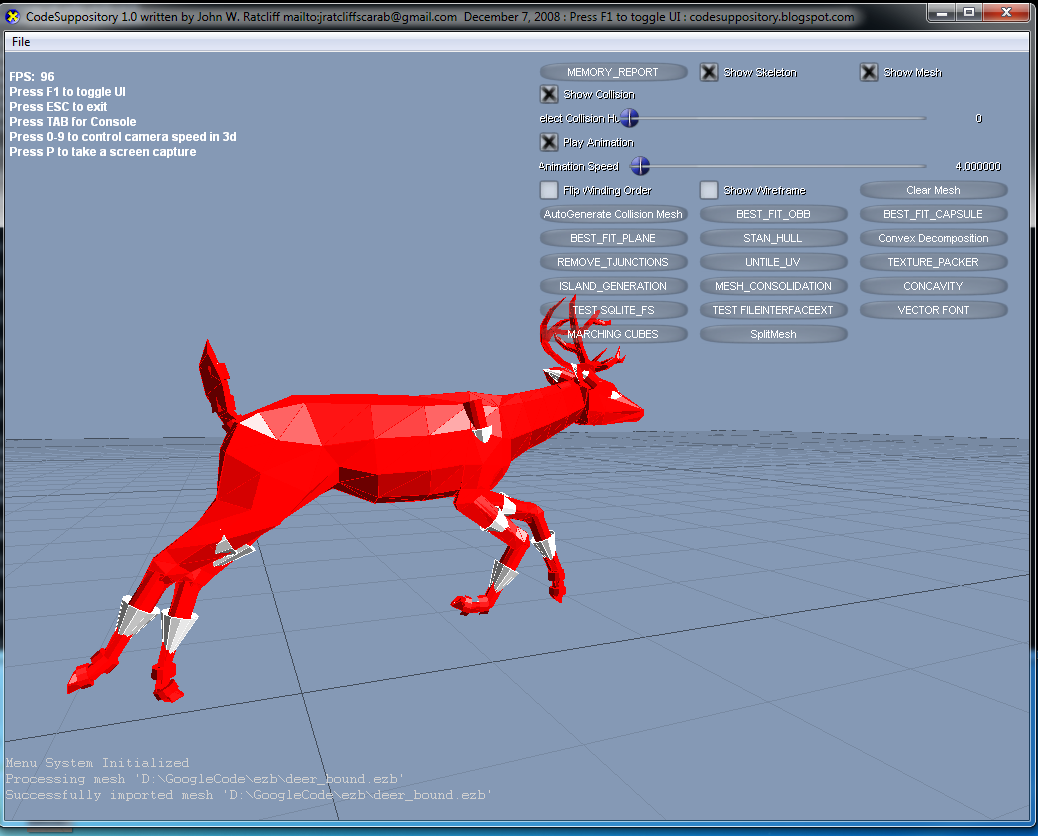Click the 'Press TAB for Console' text

(x=73, y=122)
